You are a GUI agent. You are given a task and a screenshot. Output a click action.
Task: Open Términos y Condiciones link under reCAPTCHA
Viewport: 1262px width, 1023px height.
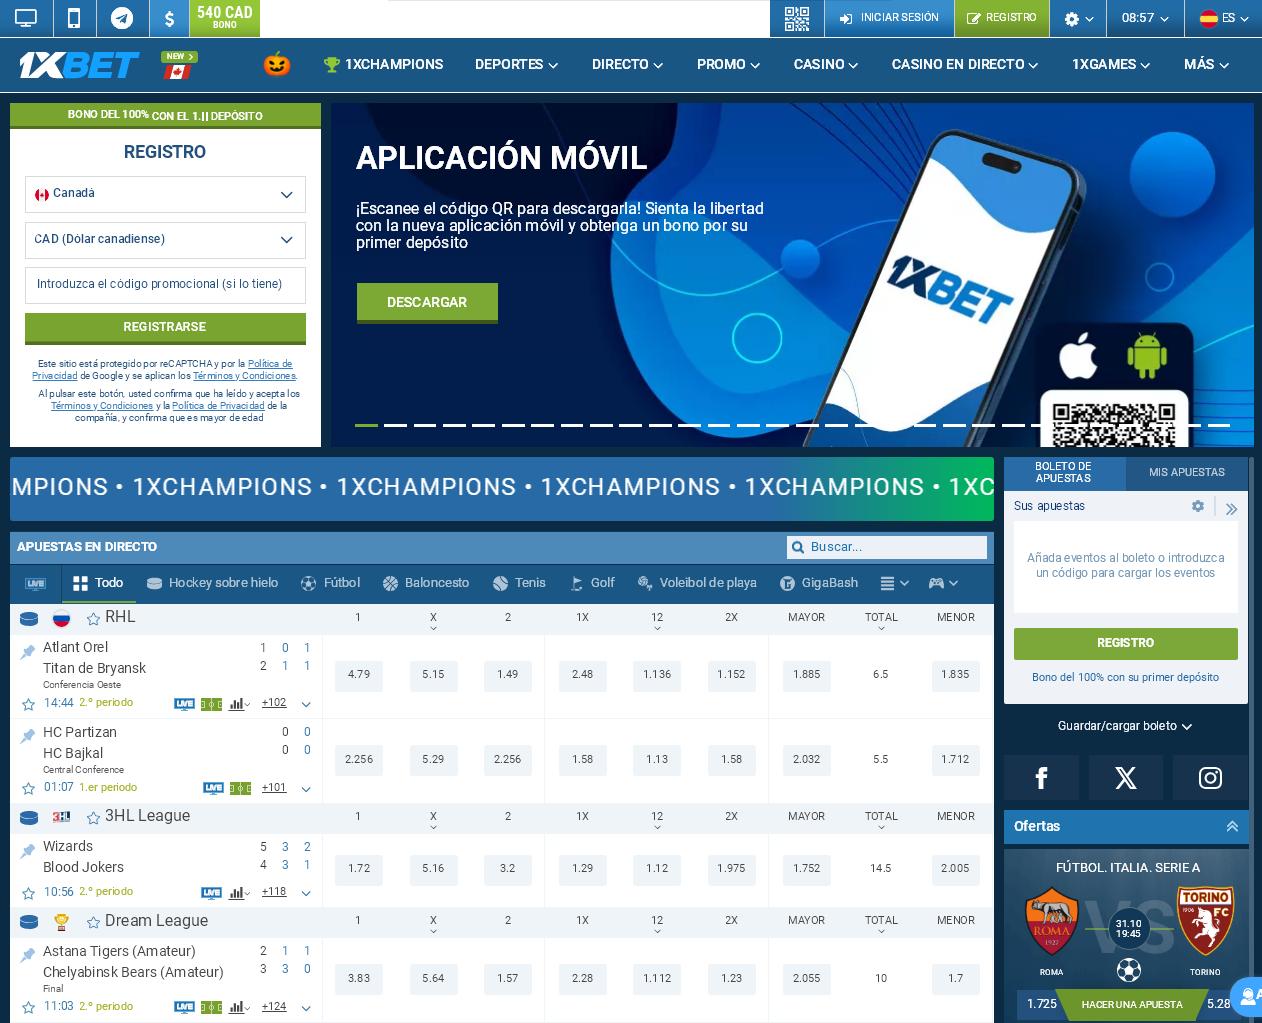coord(244,376)
